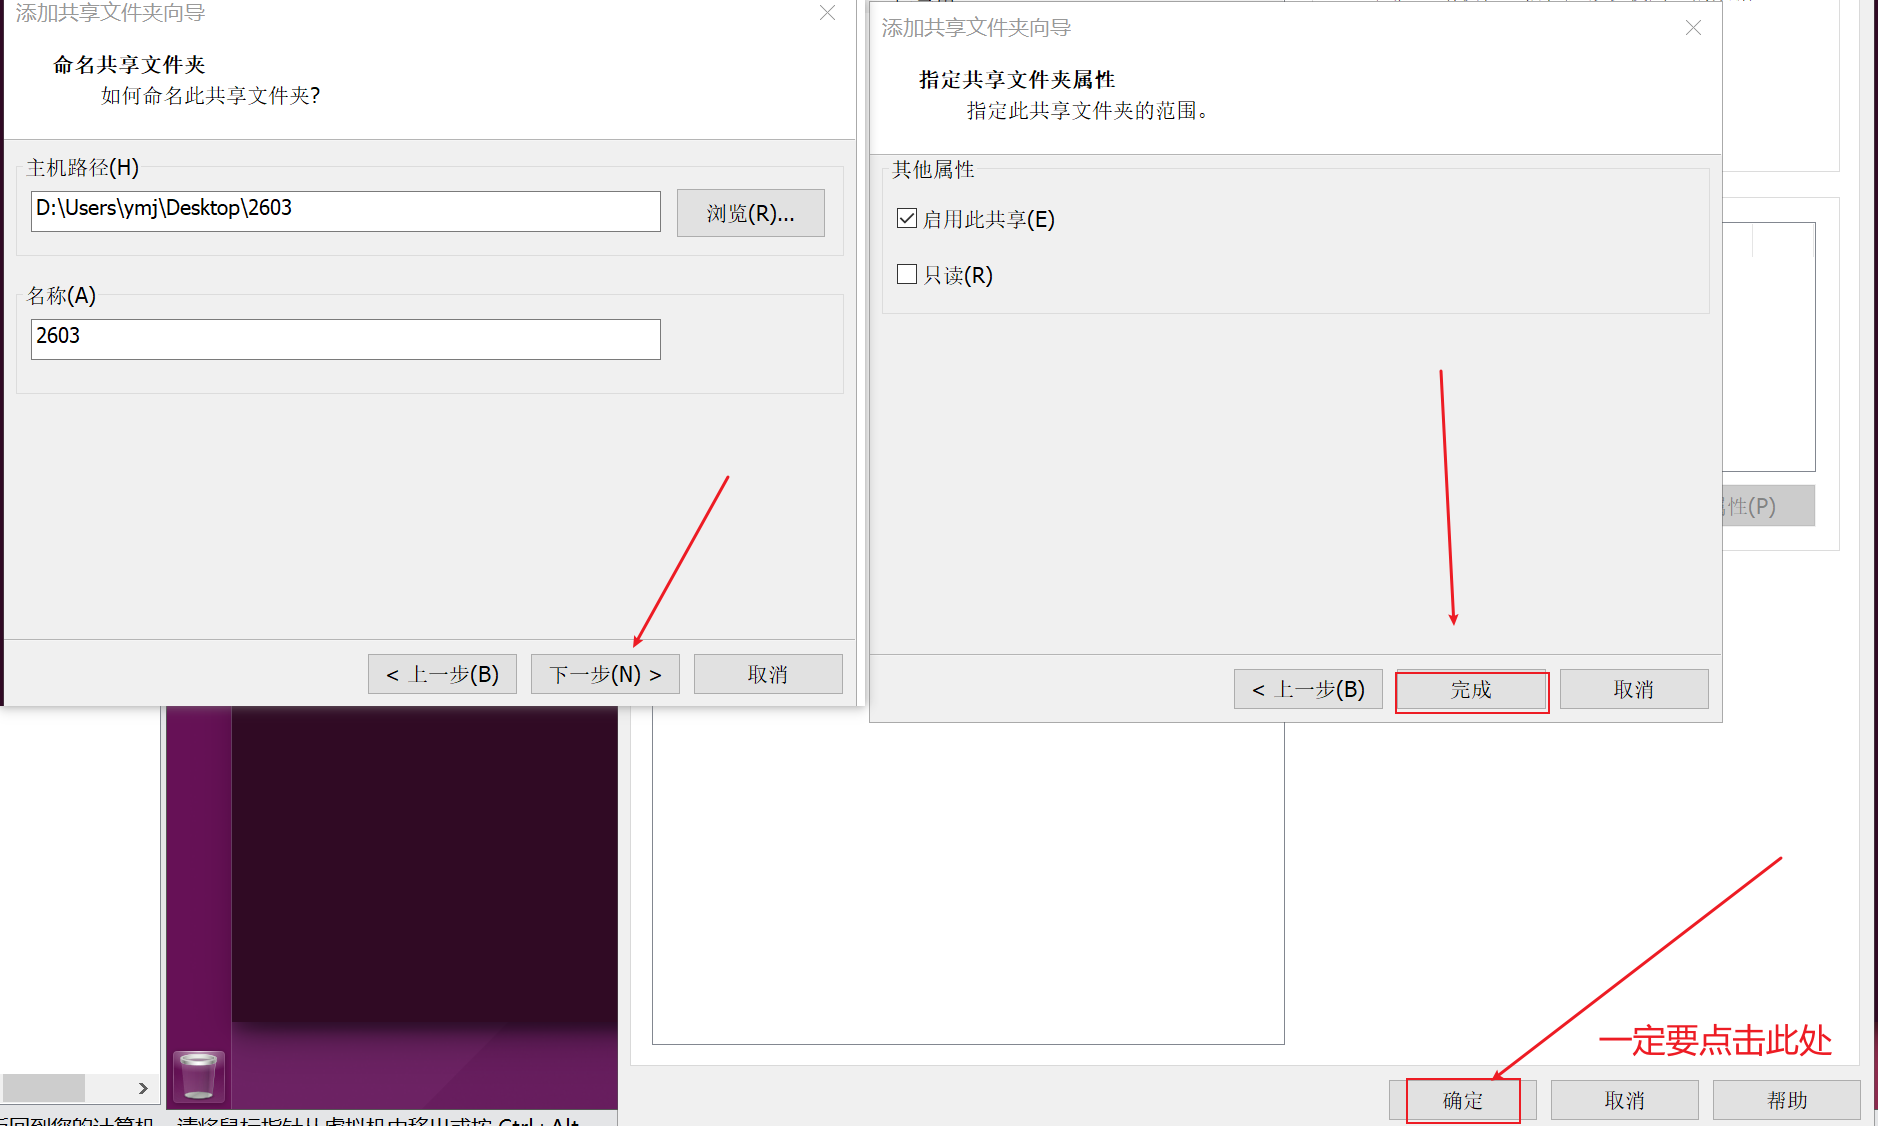Screen dimensions: 1878x1126
Task: Click 下一步(N) in the naming dialog
Action: coord(605,674)
